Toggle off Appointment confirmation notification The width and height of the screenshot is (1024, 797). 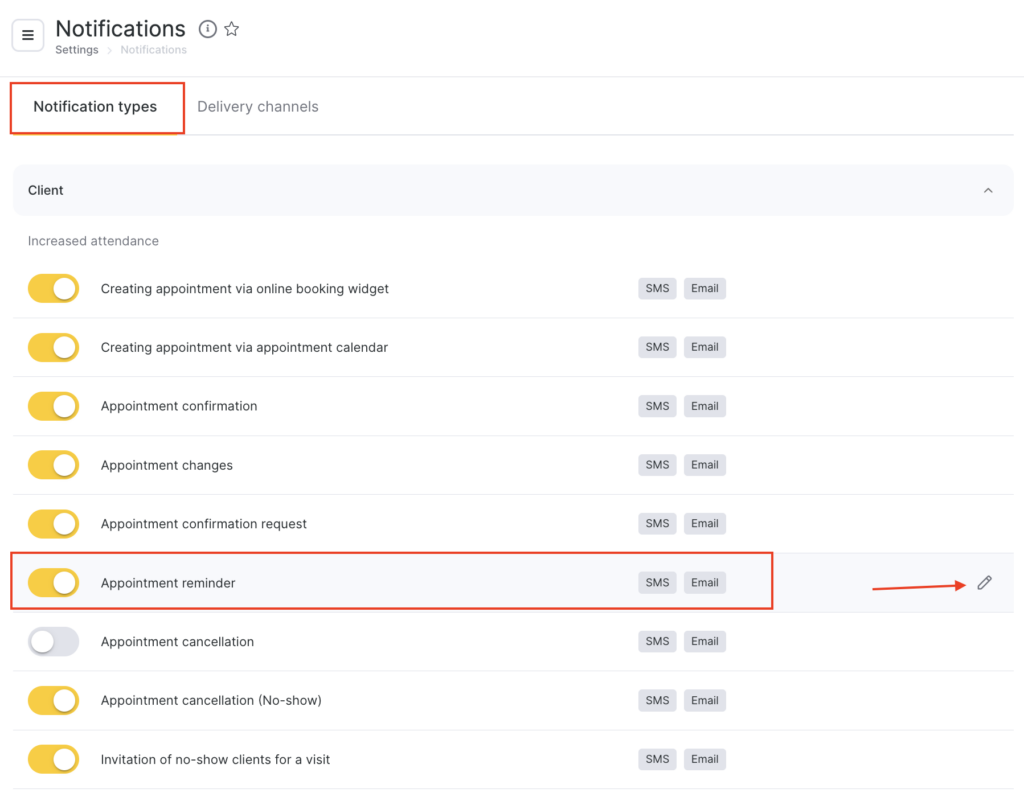click(53, 406)
